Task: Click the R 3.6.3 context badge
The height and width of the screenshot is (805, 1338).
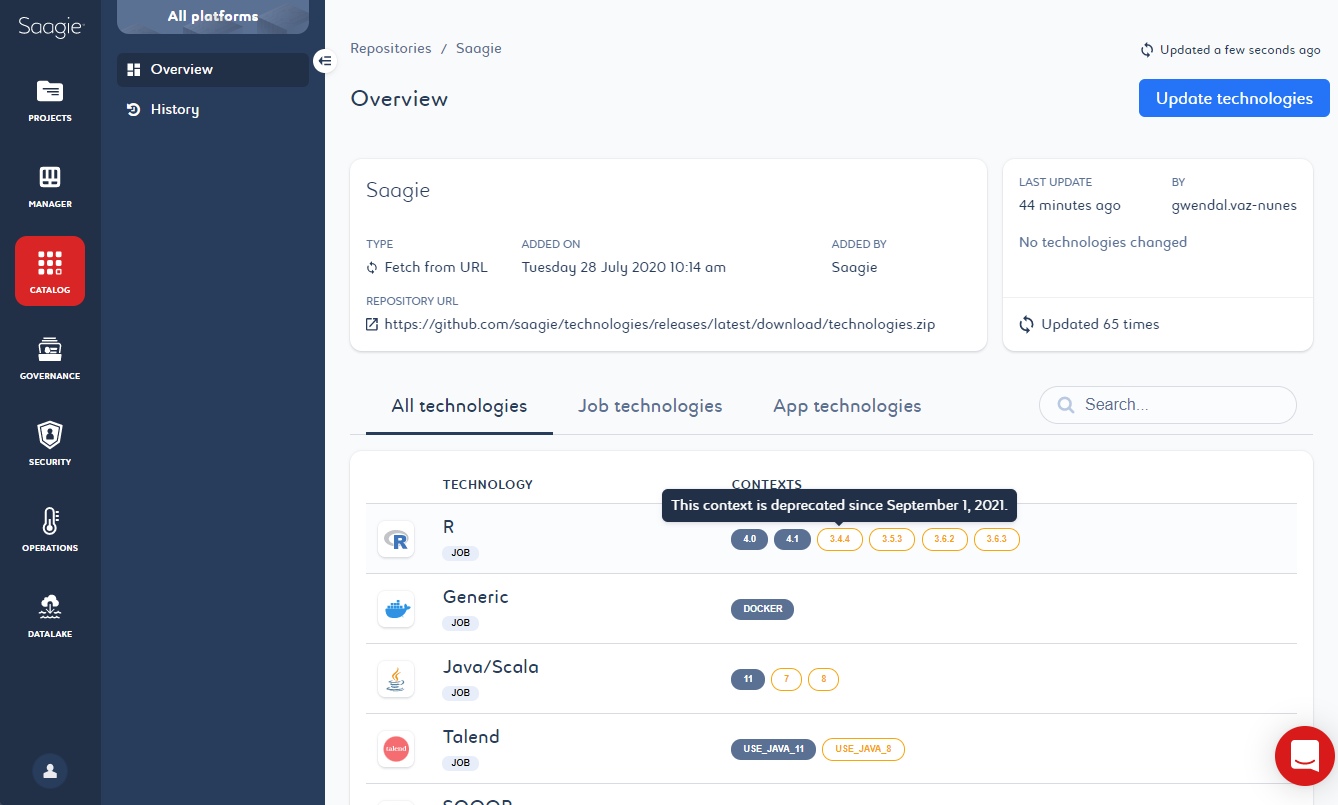Action: 996,539
